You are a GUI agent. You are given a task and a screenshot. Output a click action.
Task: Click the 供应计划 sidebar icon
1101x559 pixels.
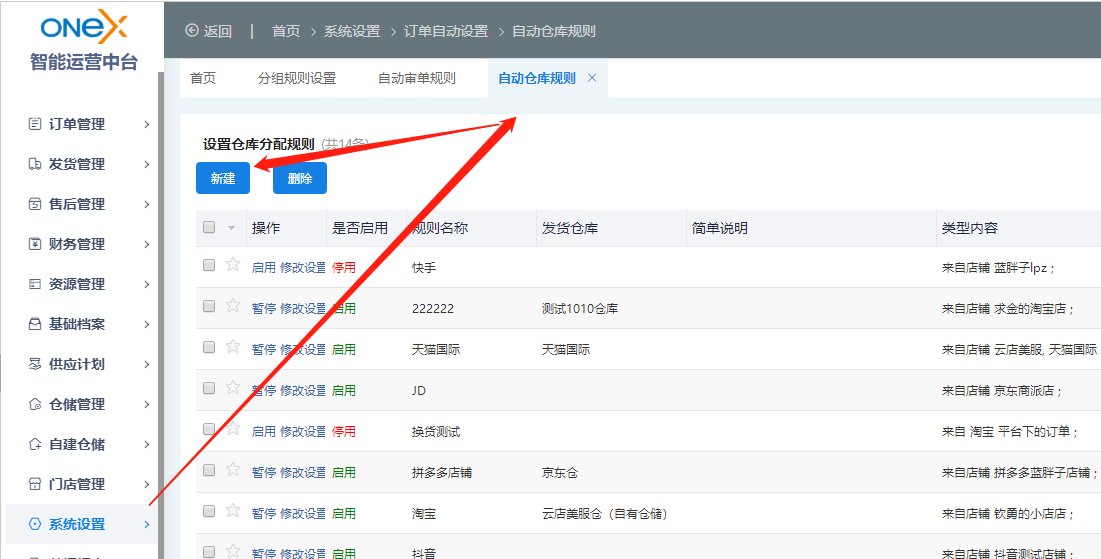[x=34, y=364]
